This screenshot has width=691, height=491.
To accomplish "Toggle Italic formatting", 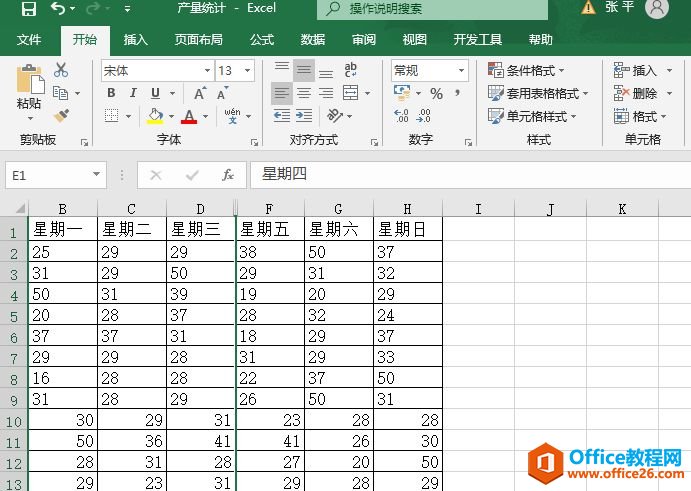I will 133,93.
